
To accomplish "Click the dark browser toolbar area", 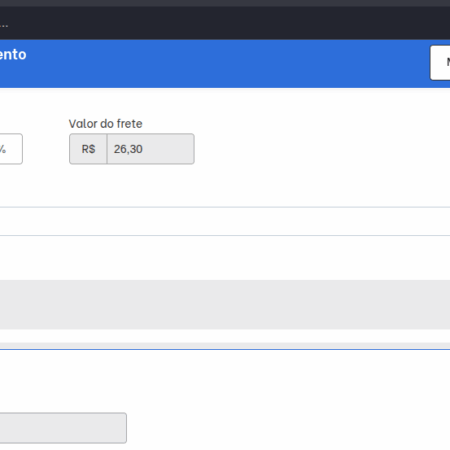I will pos(225,23).
